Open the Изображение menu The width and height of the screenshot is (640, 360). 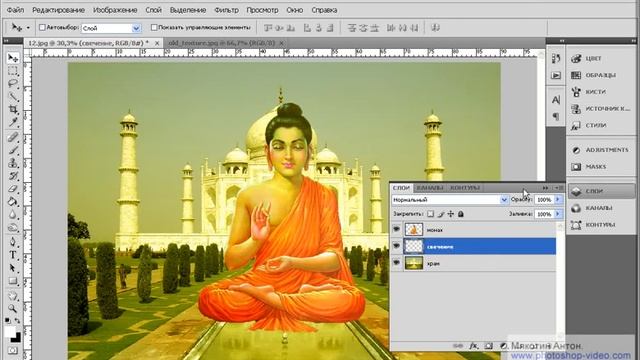click(115, 10)
